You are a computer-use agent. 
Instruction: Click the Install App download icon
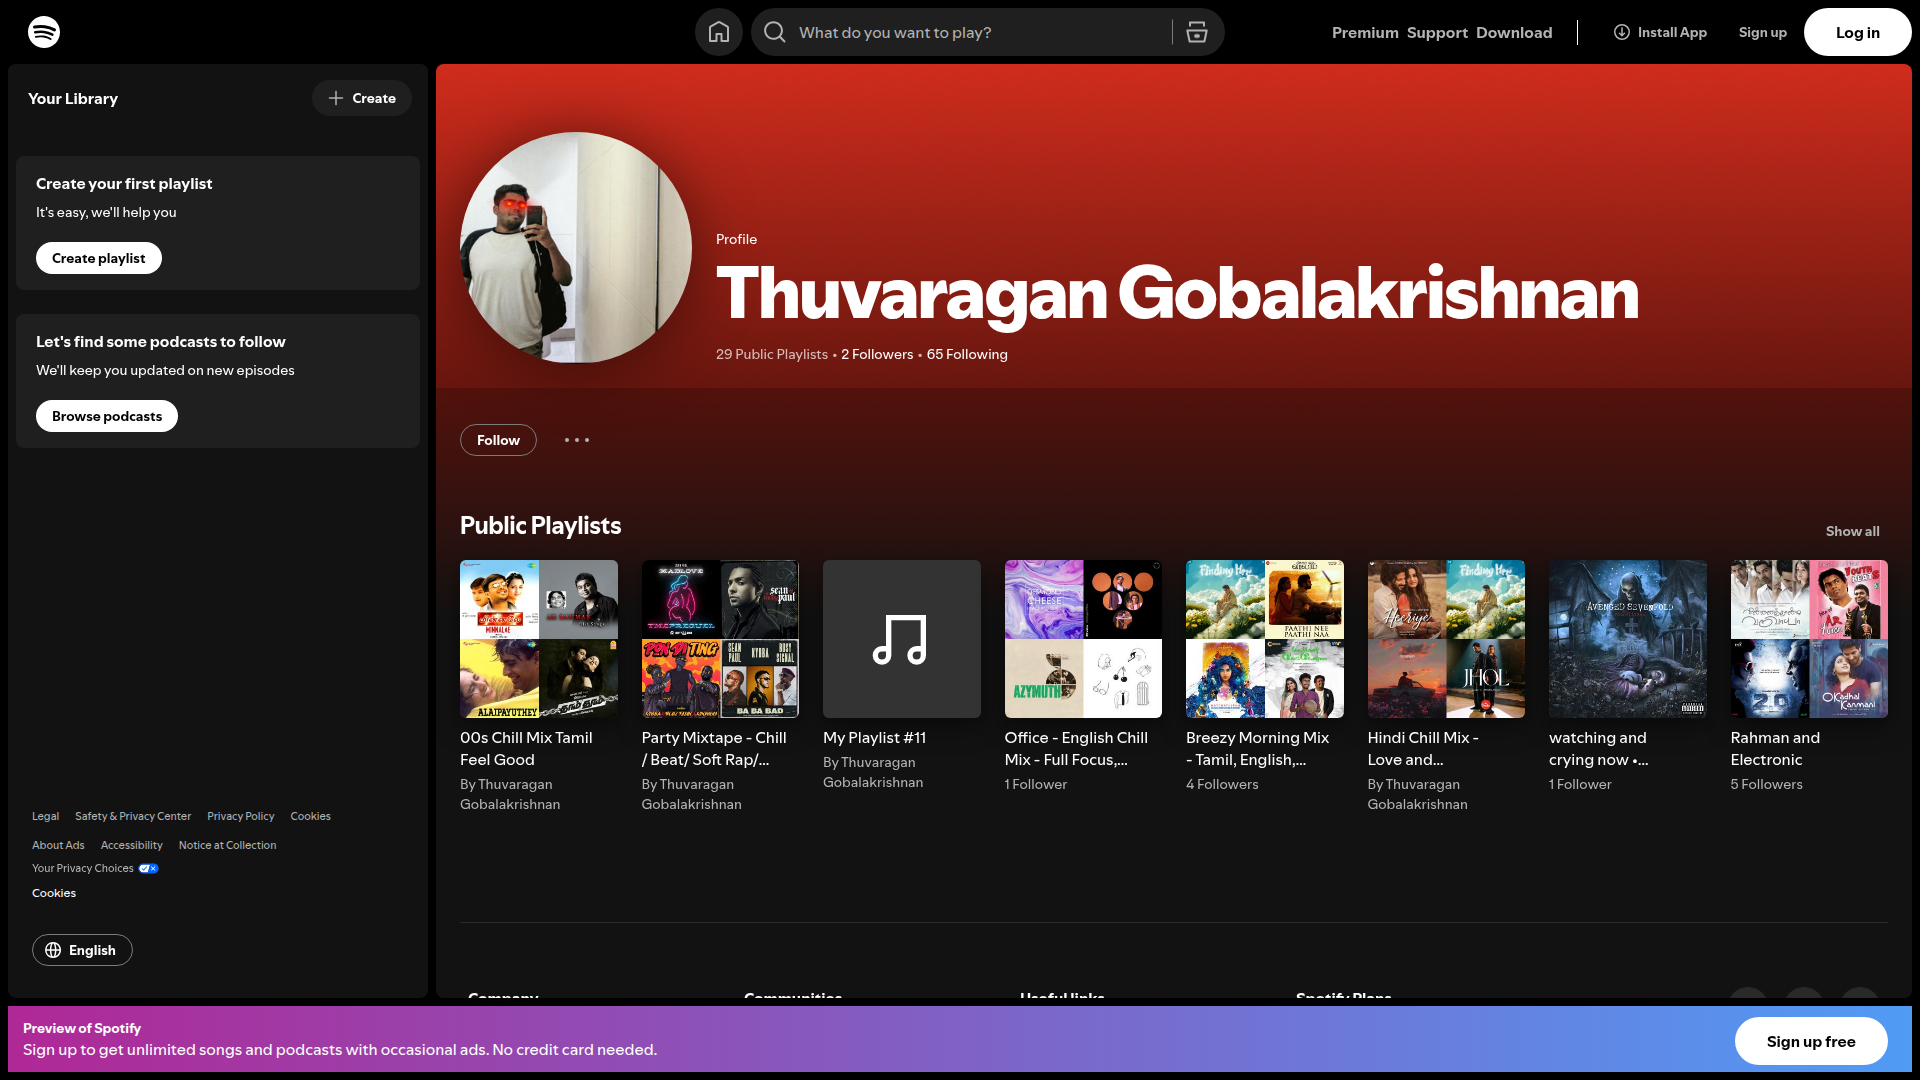[x=1622, y=32]
